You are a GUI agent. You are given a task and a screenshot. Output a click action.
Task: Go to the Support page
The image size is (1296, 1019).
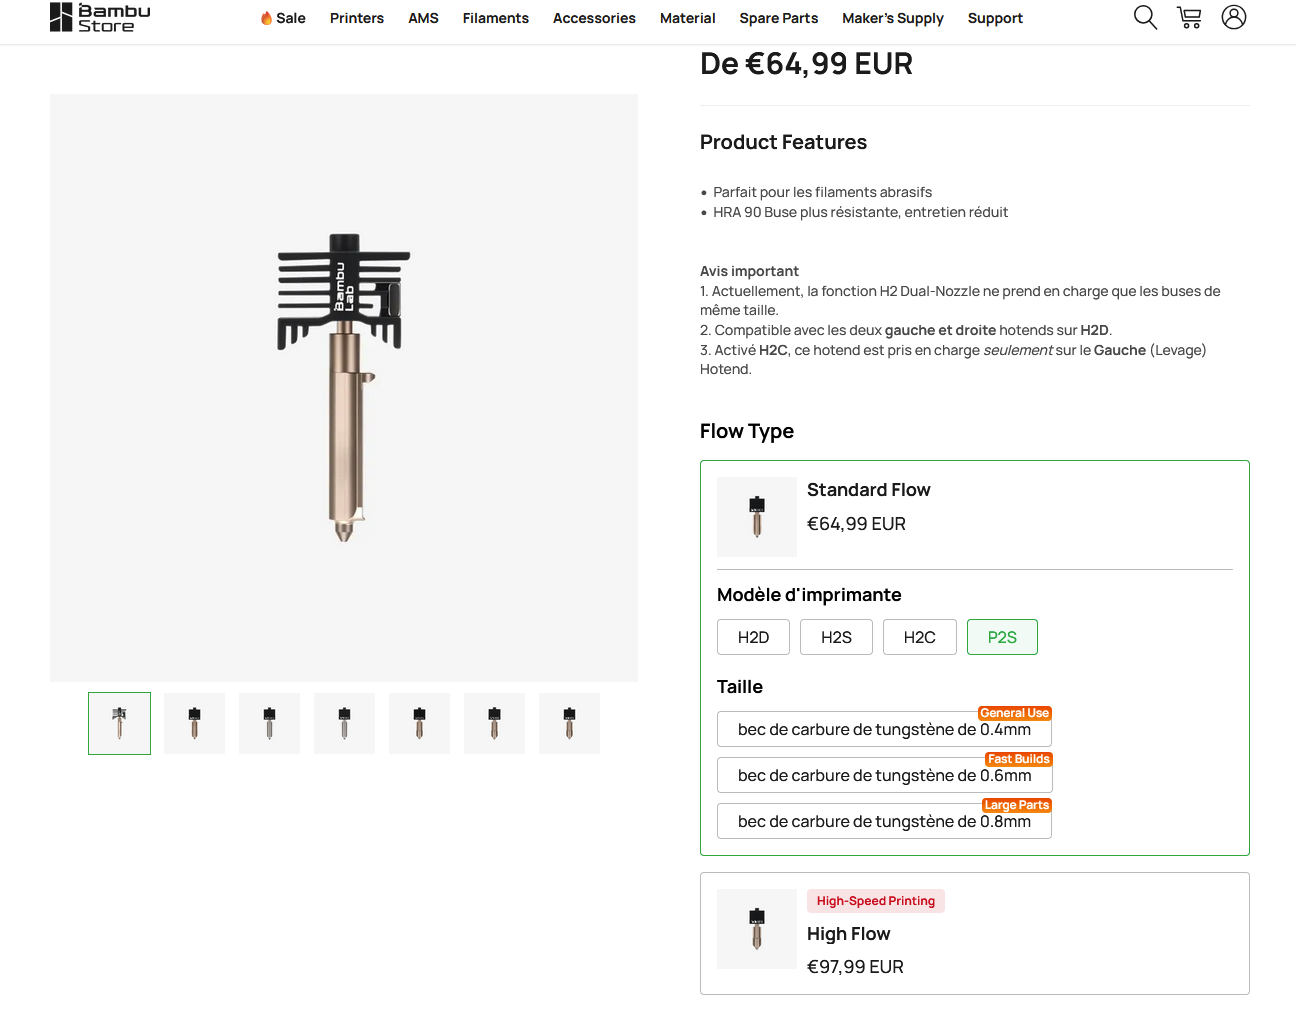[x=995, y=18]
